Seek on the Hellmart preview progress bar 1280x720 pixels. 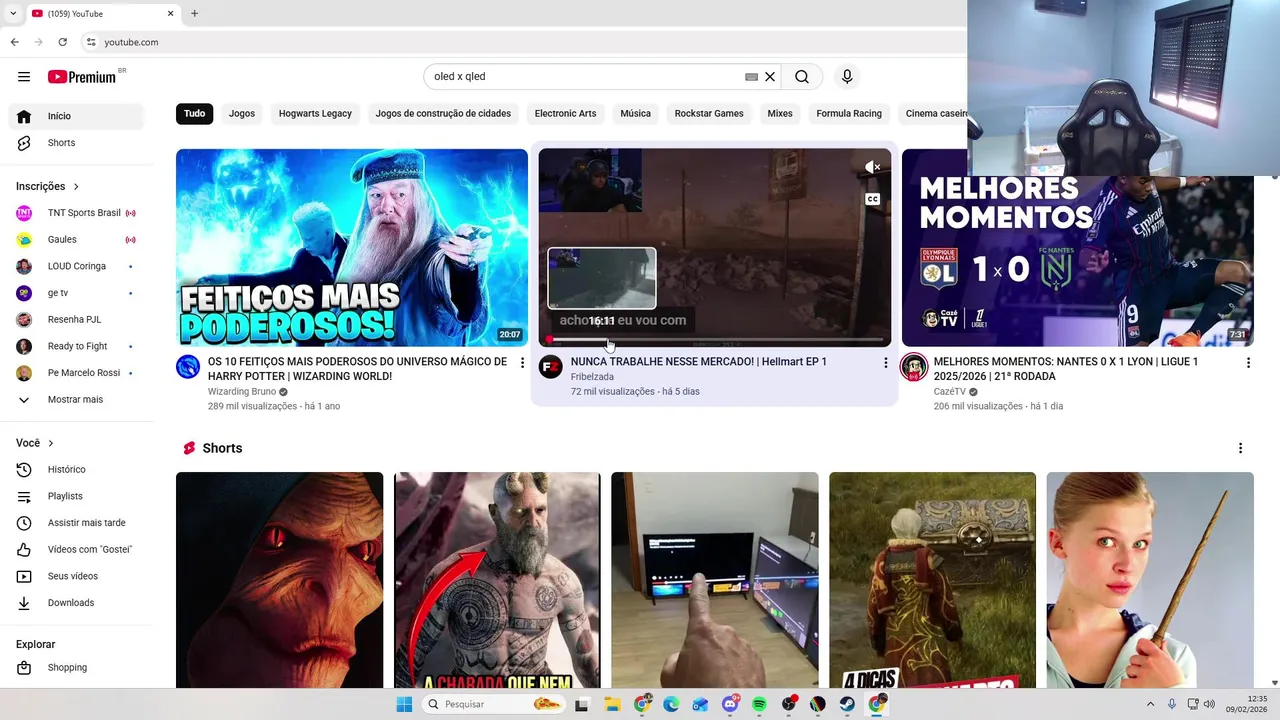(715, 340)
